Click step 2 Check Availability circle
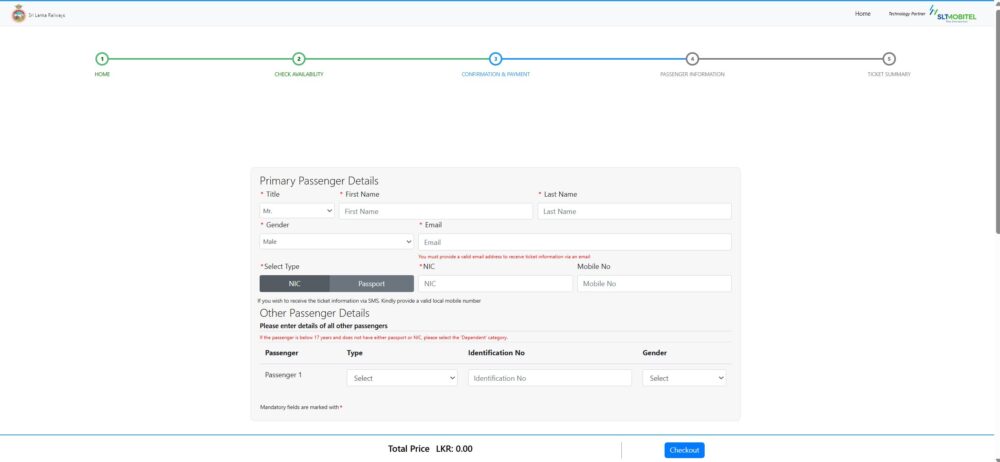This screenshot has width=1000, height=462. [x=299, y=59]
